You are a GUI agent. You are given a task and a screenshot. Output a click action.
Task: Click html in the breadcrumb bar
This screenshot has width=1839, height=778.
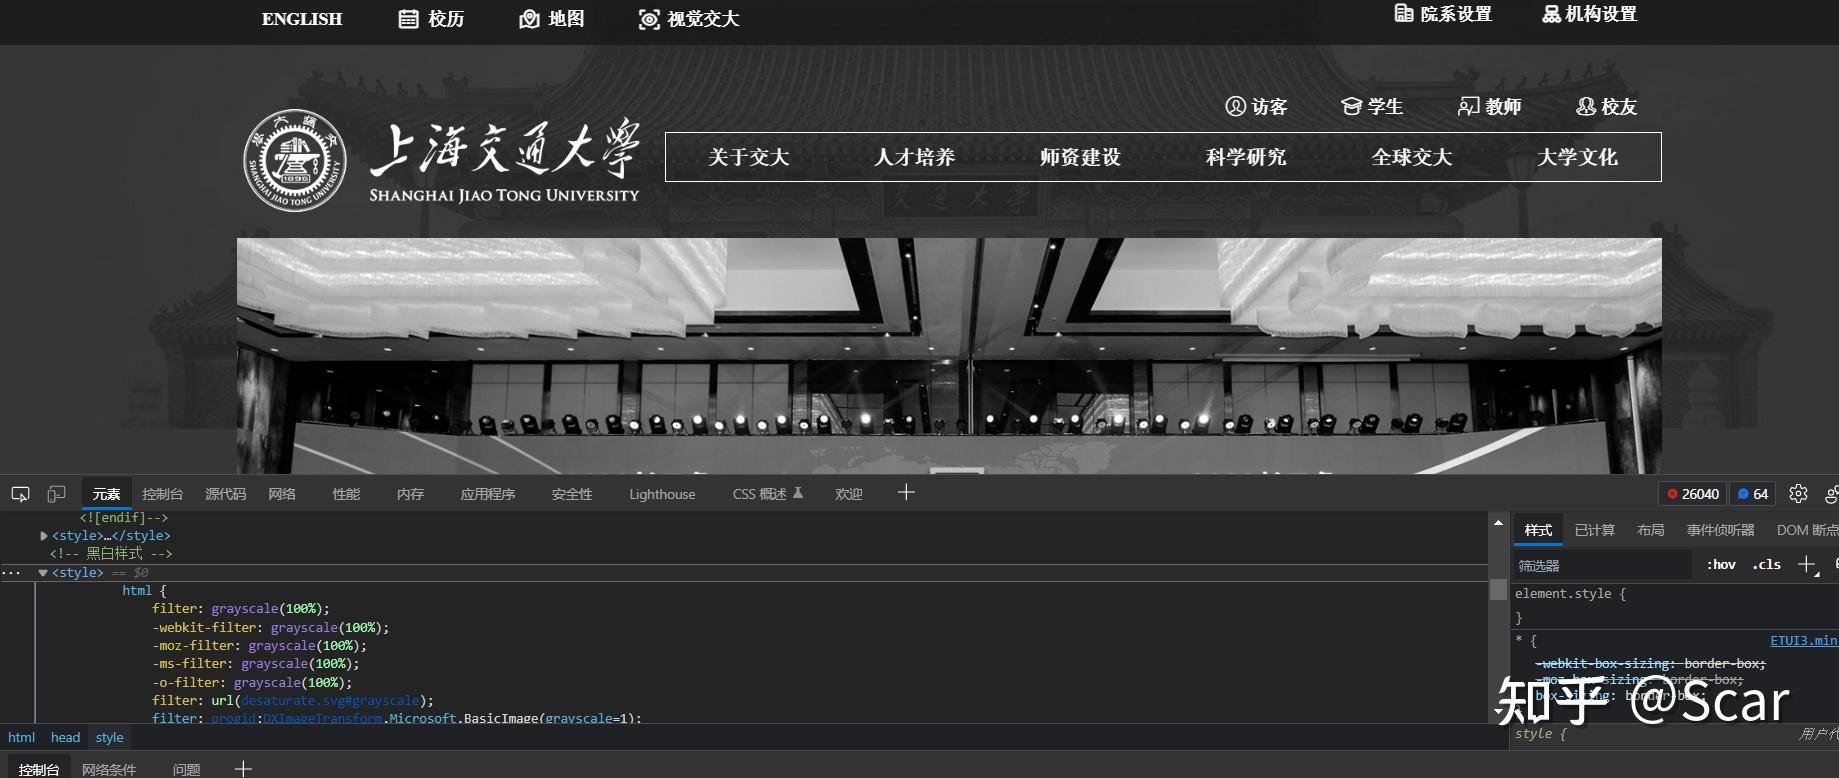(21, 737)
